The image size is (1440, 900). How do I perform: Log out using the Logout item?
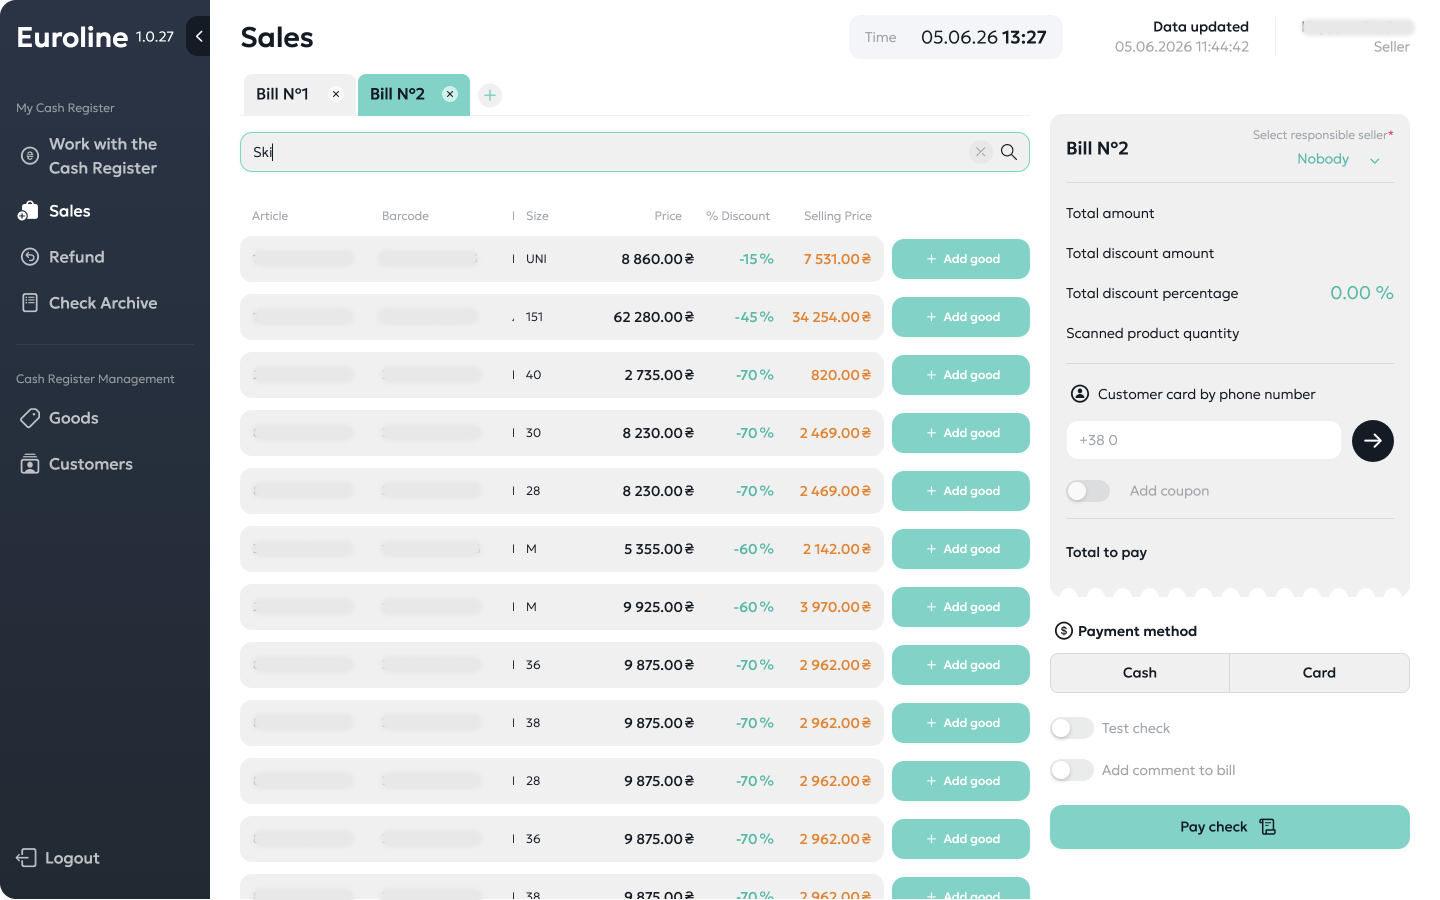tap(58, 858)
